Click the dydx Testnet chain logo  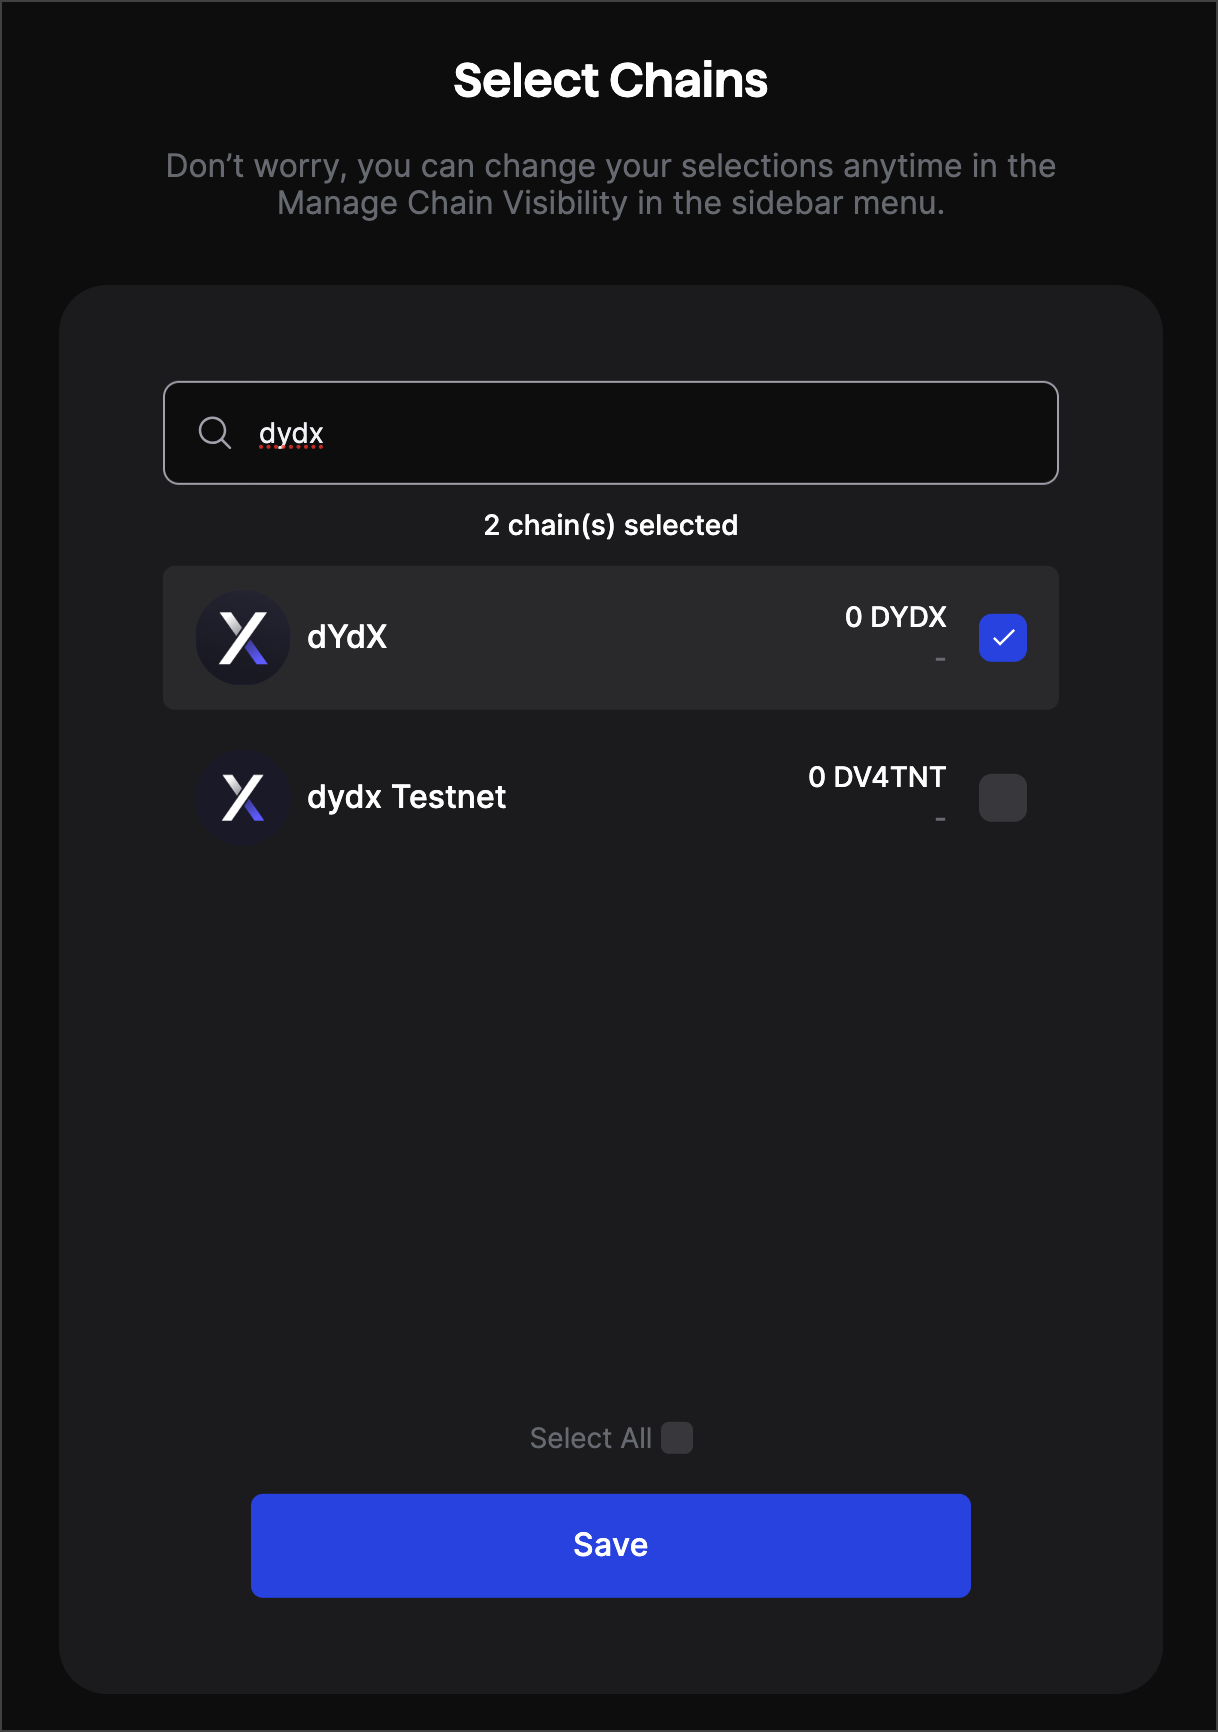pos(243,798)
